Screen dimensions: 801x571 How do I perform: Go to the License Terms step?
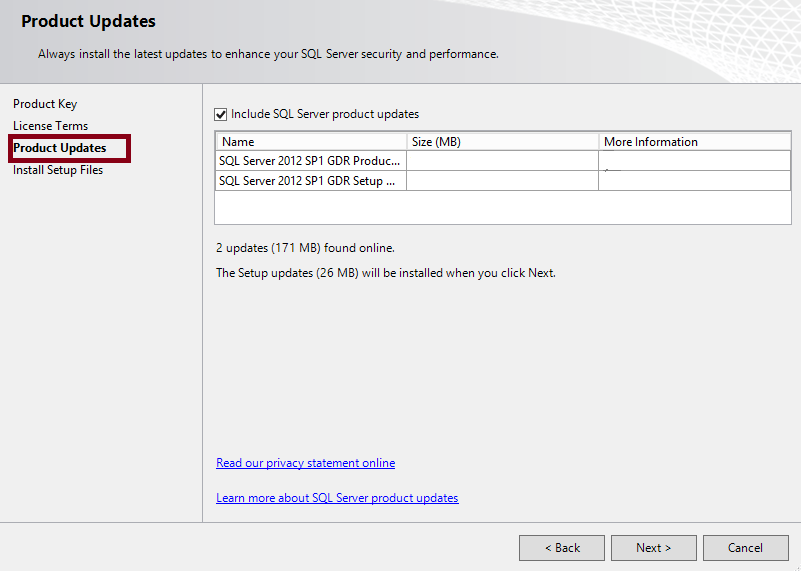51,126
